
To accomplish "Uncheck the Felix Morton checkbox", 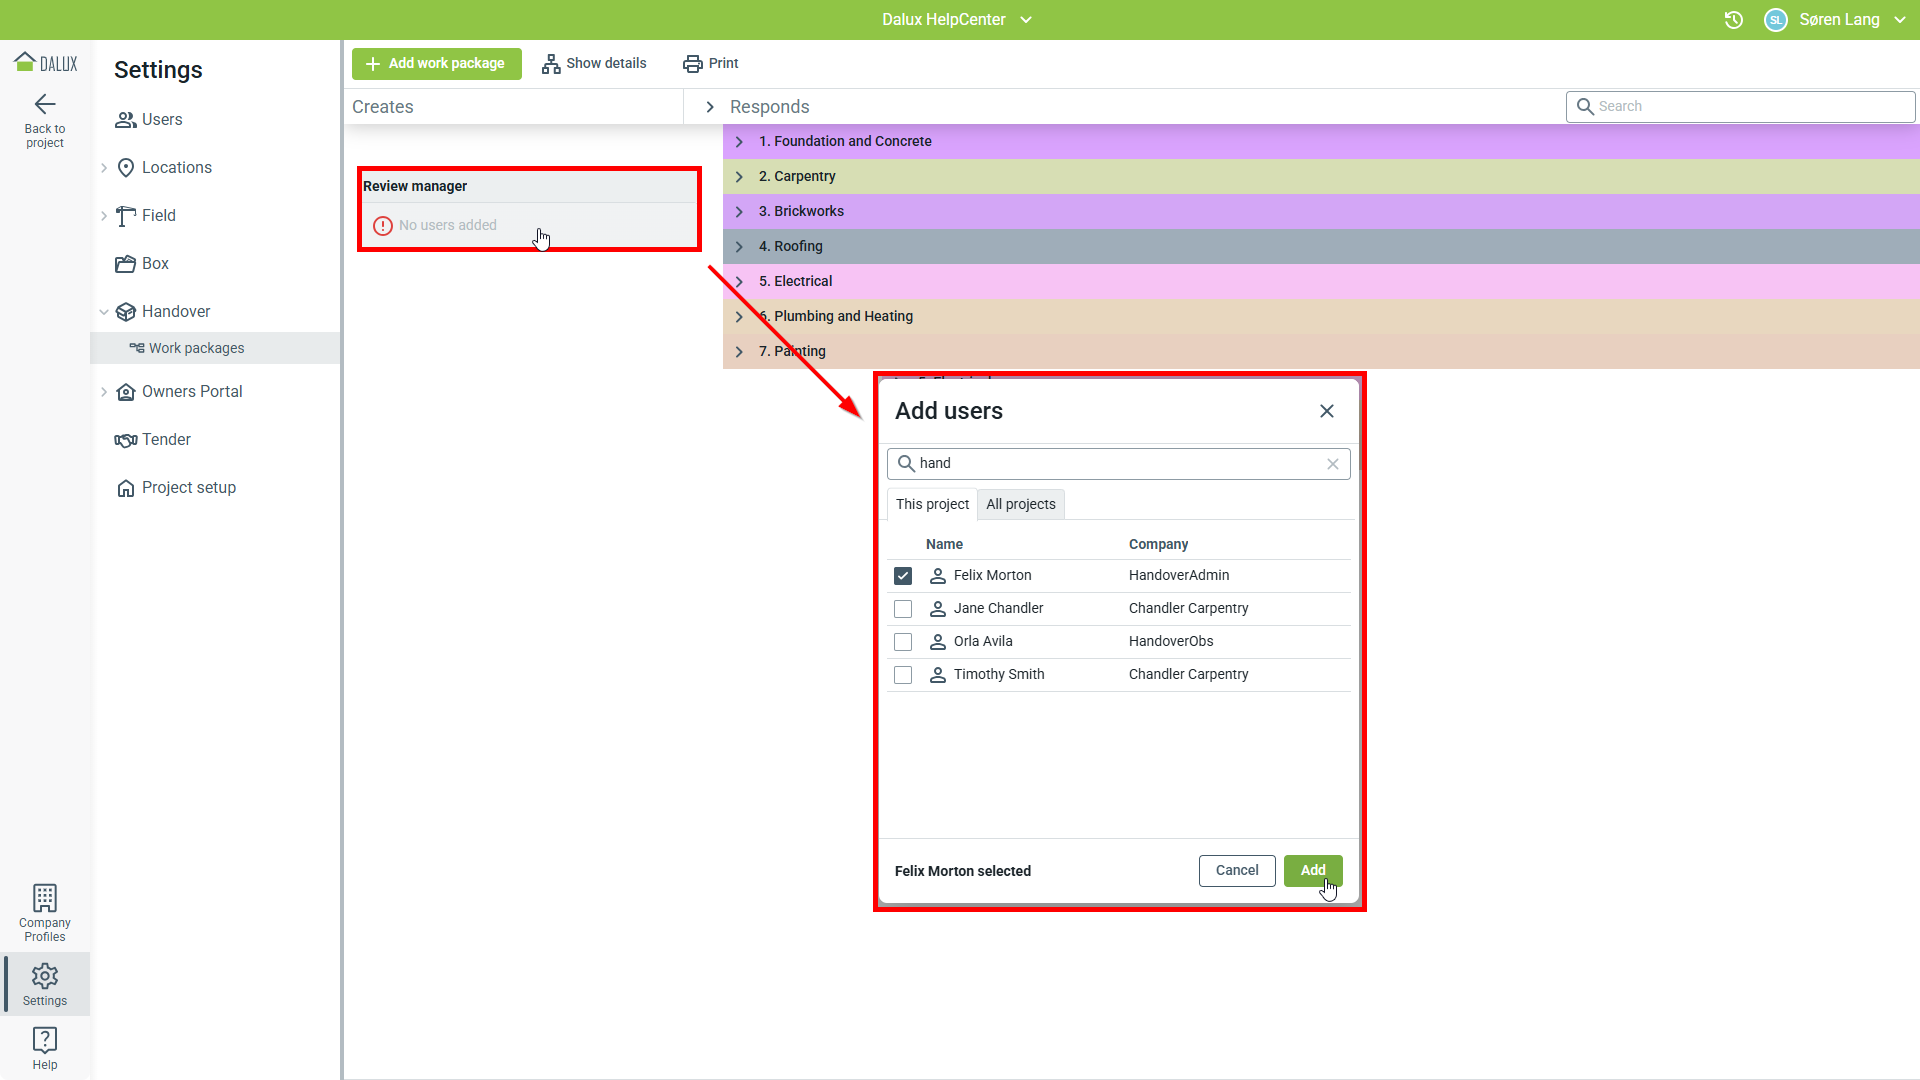I will click(x=903, y=576).
